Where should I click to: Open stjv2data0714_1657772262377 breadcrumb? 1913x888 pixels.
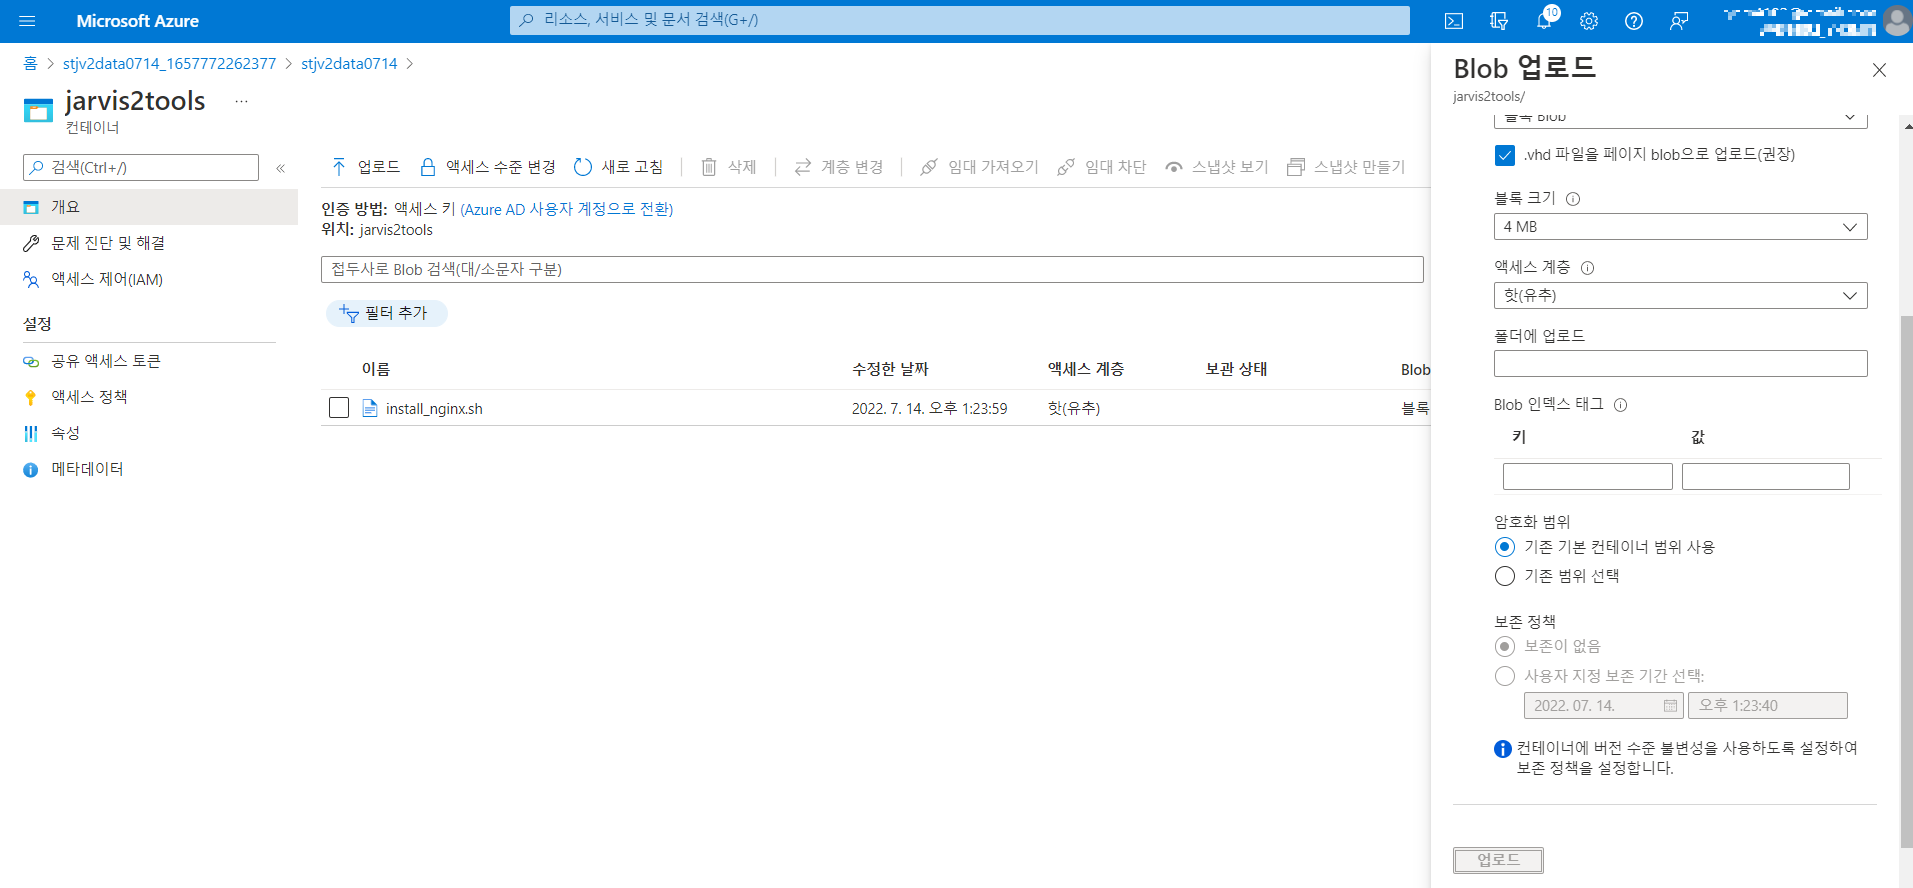point(169,64)
